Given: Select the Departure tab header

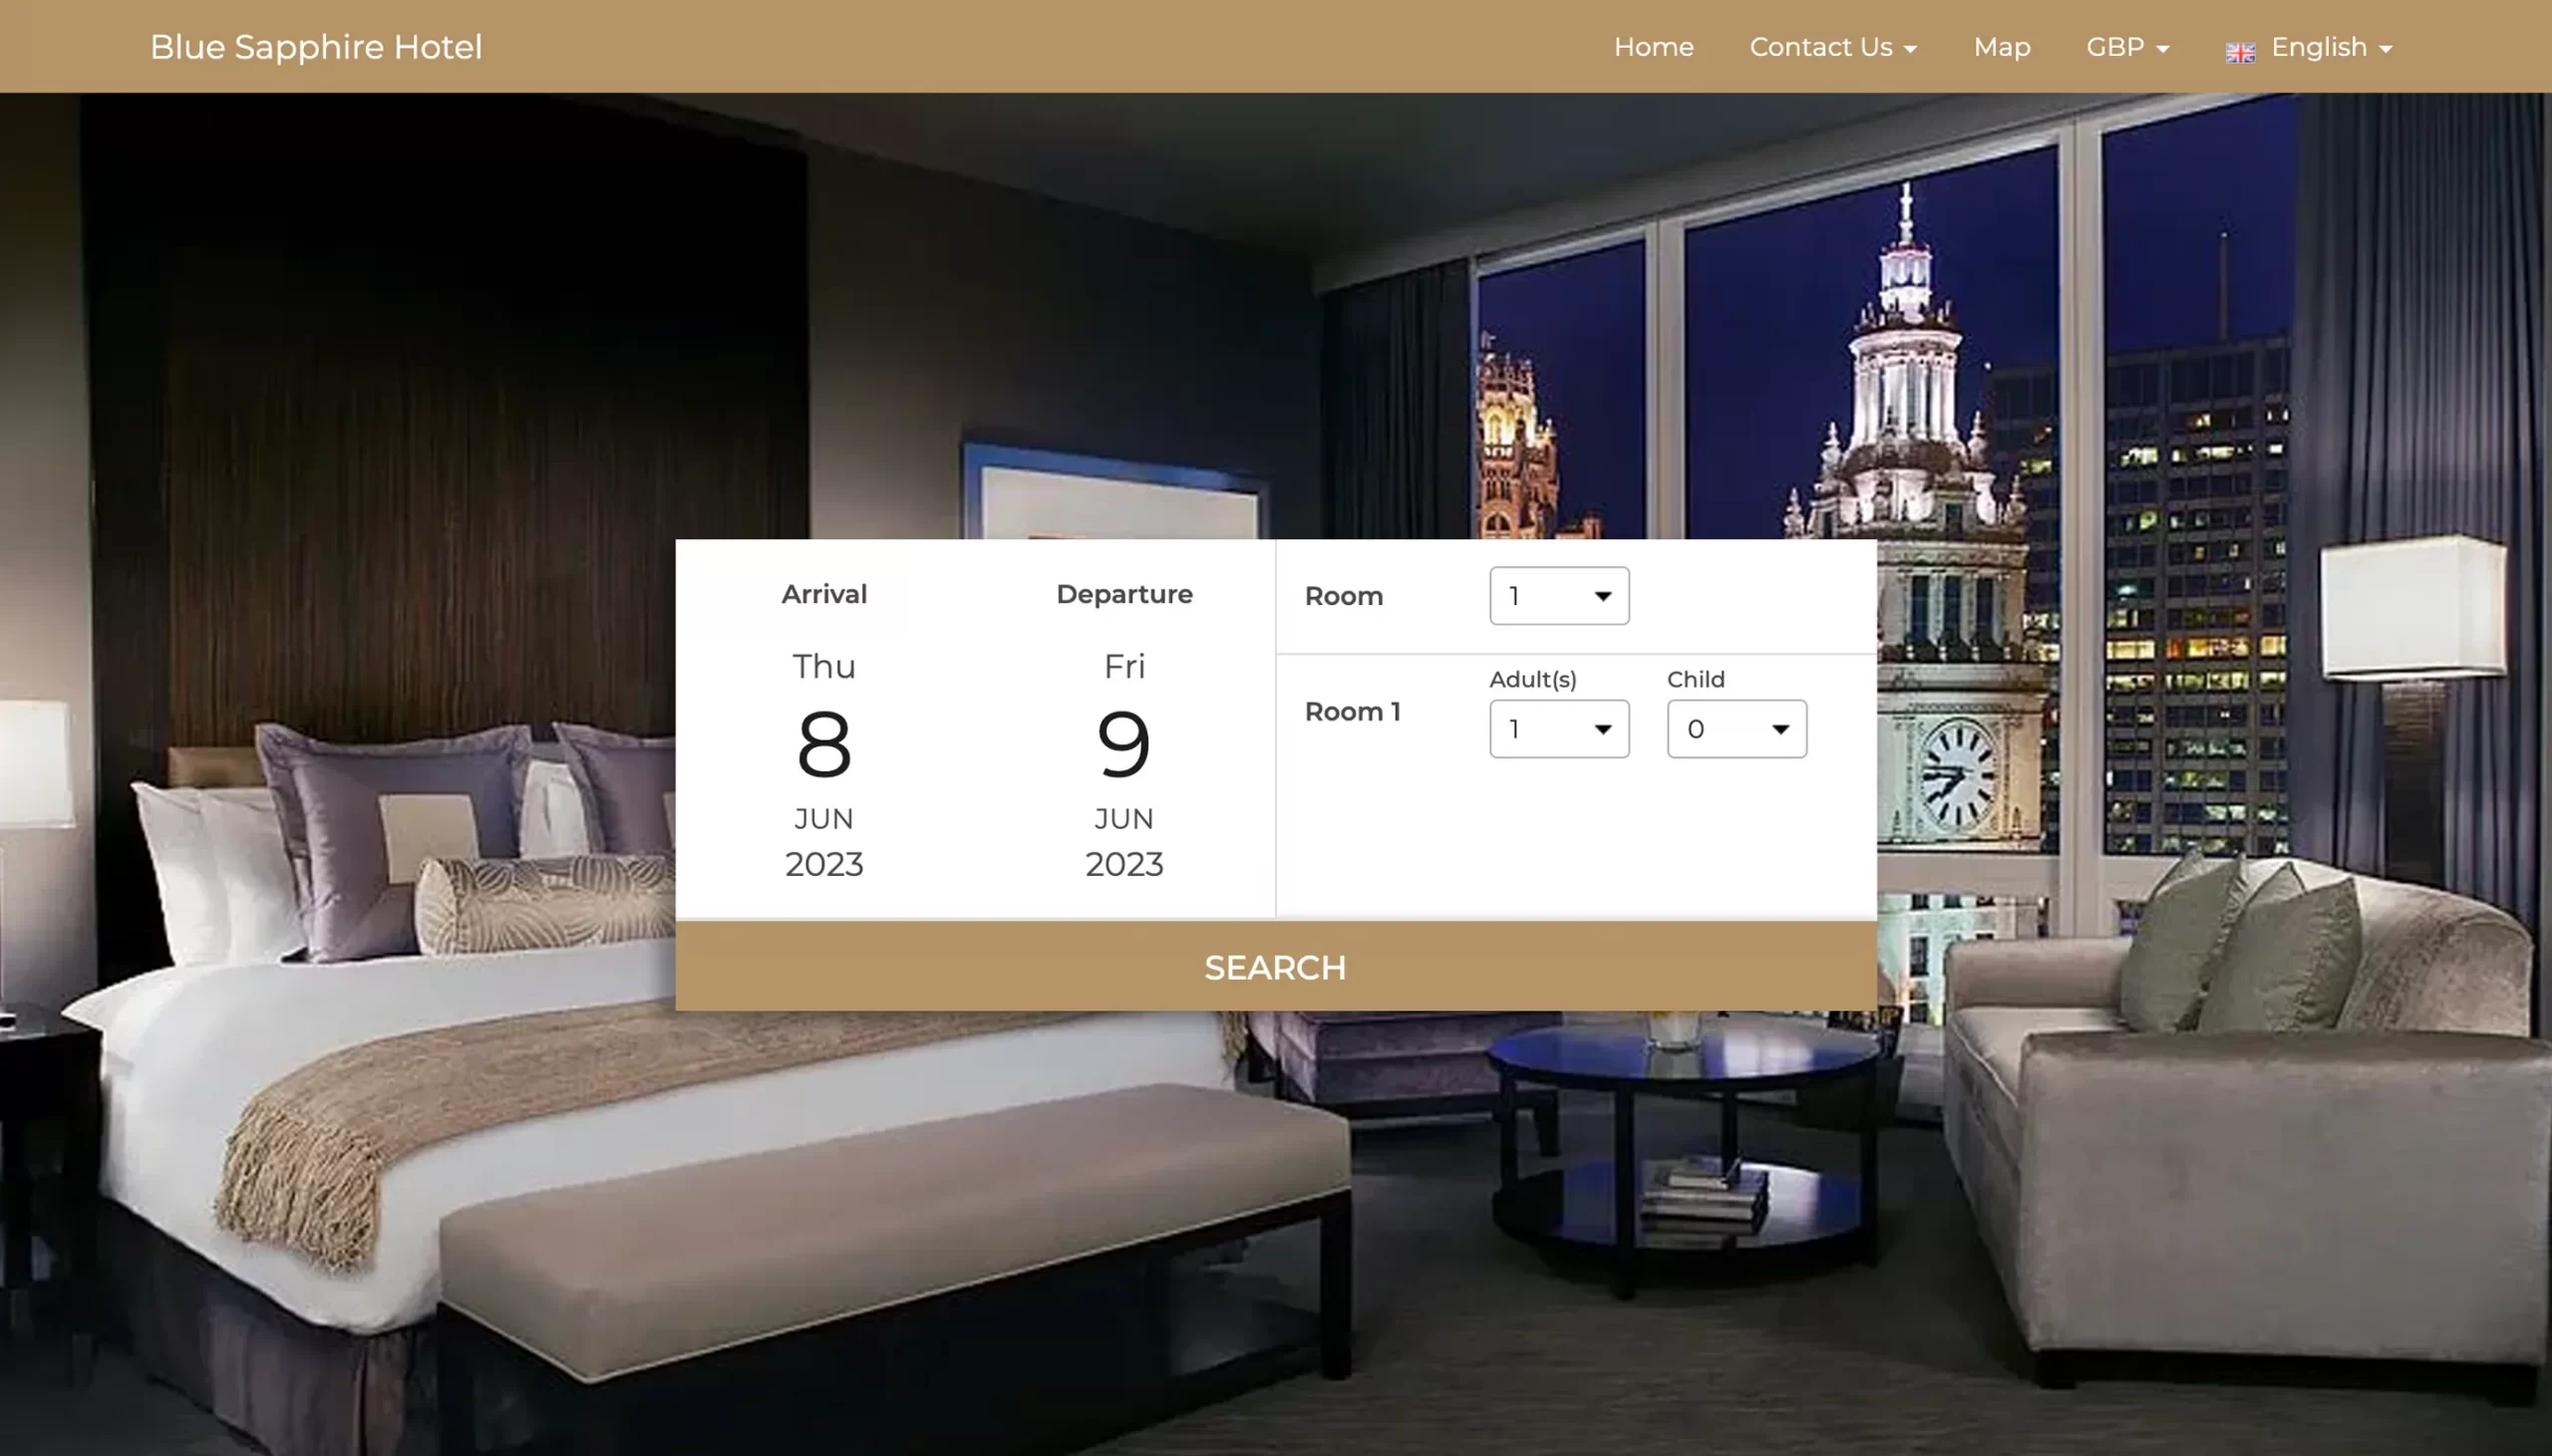Looking at the screenshot, I should [1124, 594].
